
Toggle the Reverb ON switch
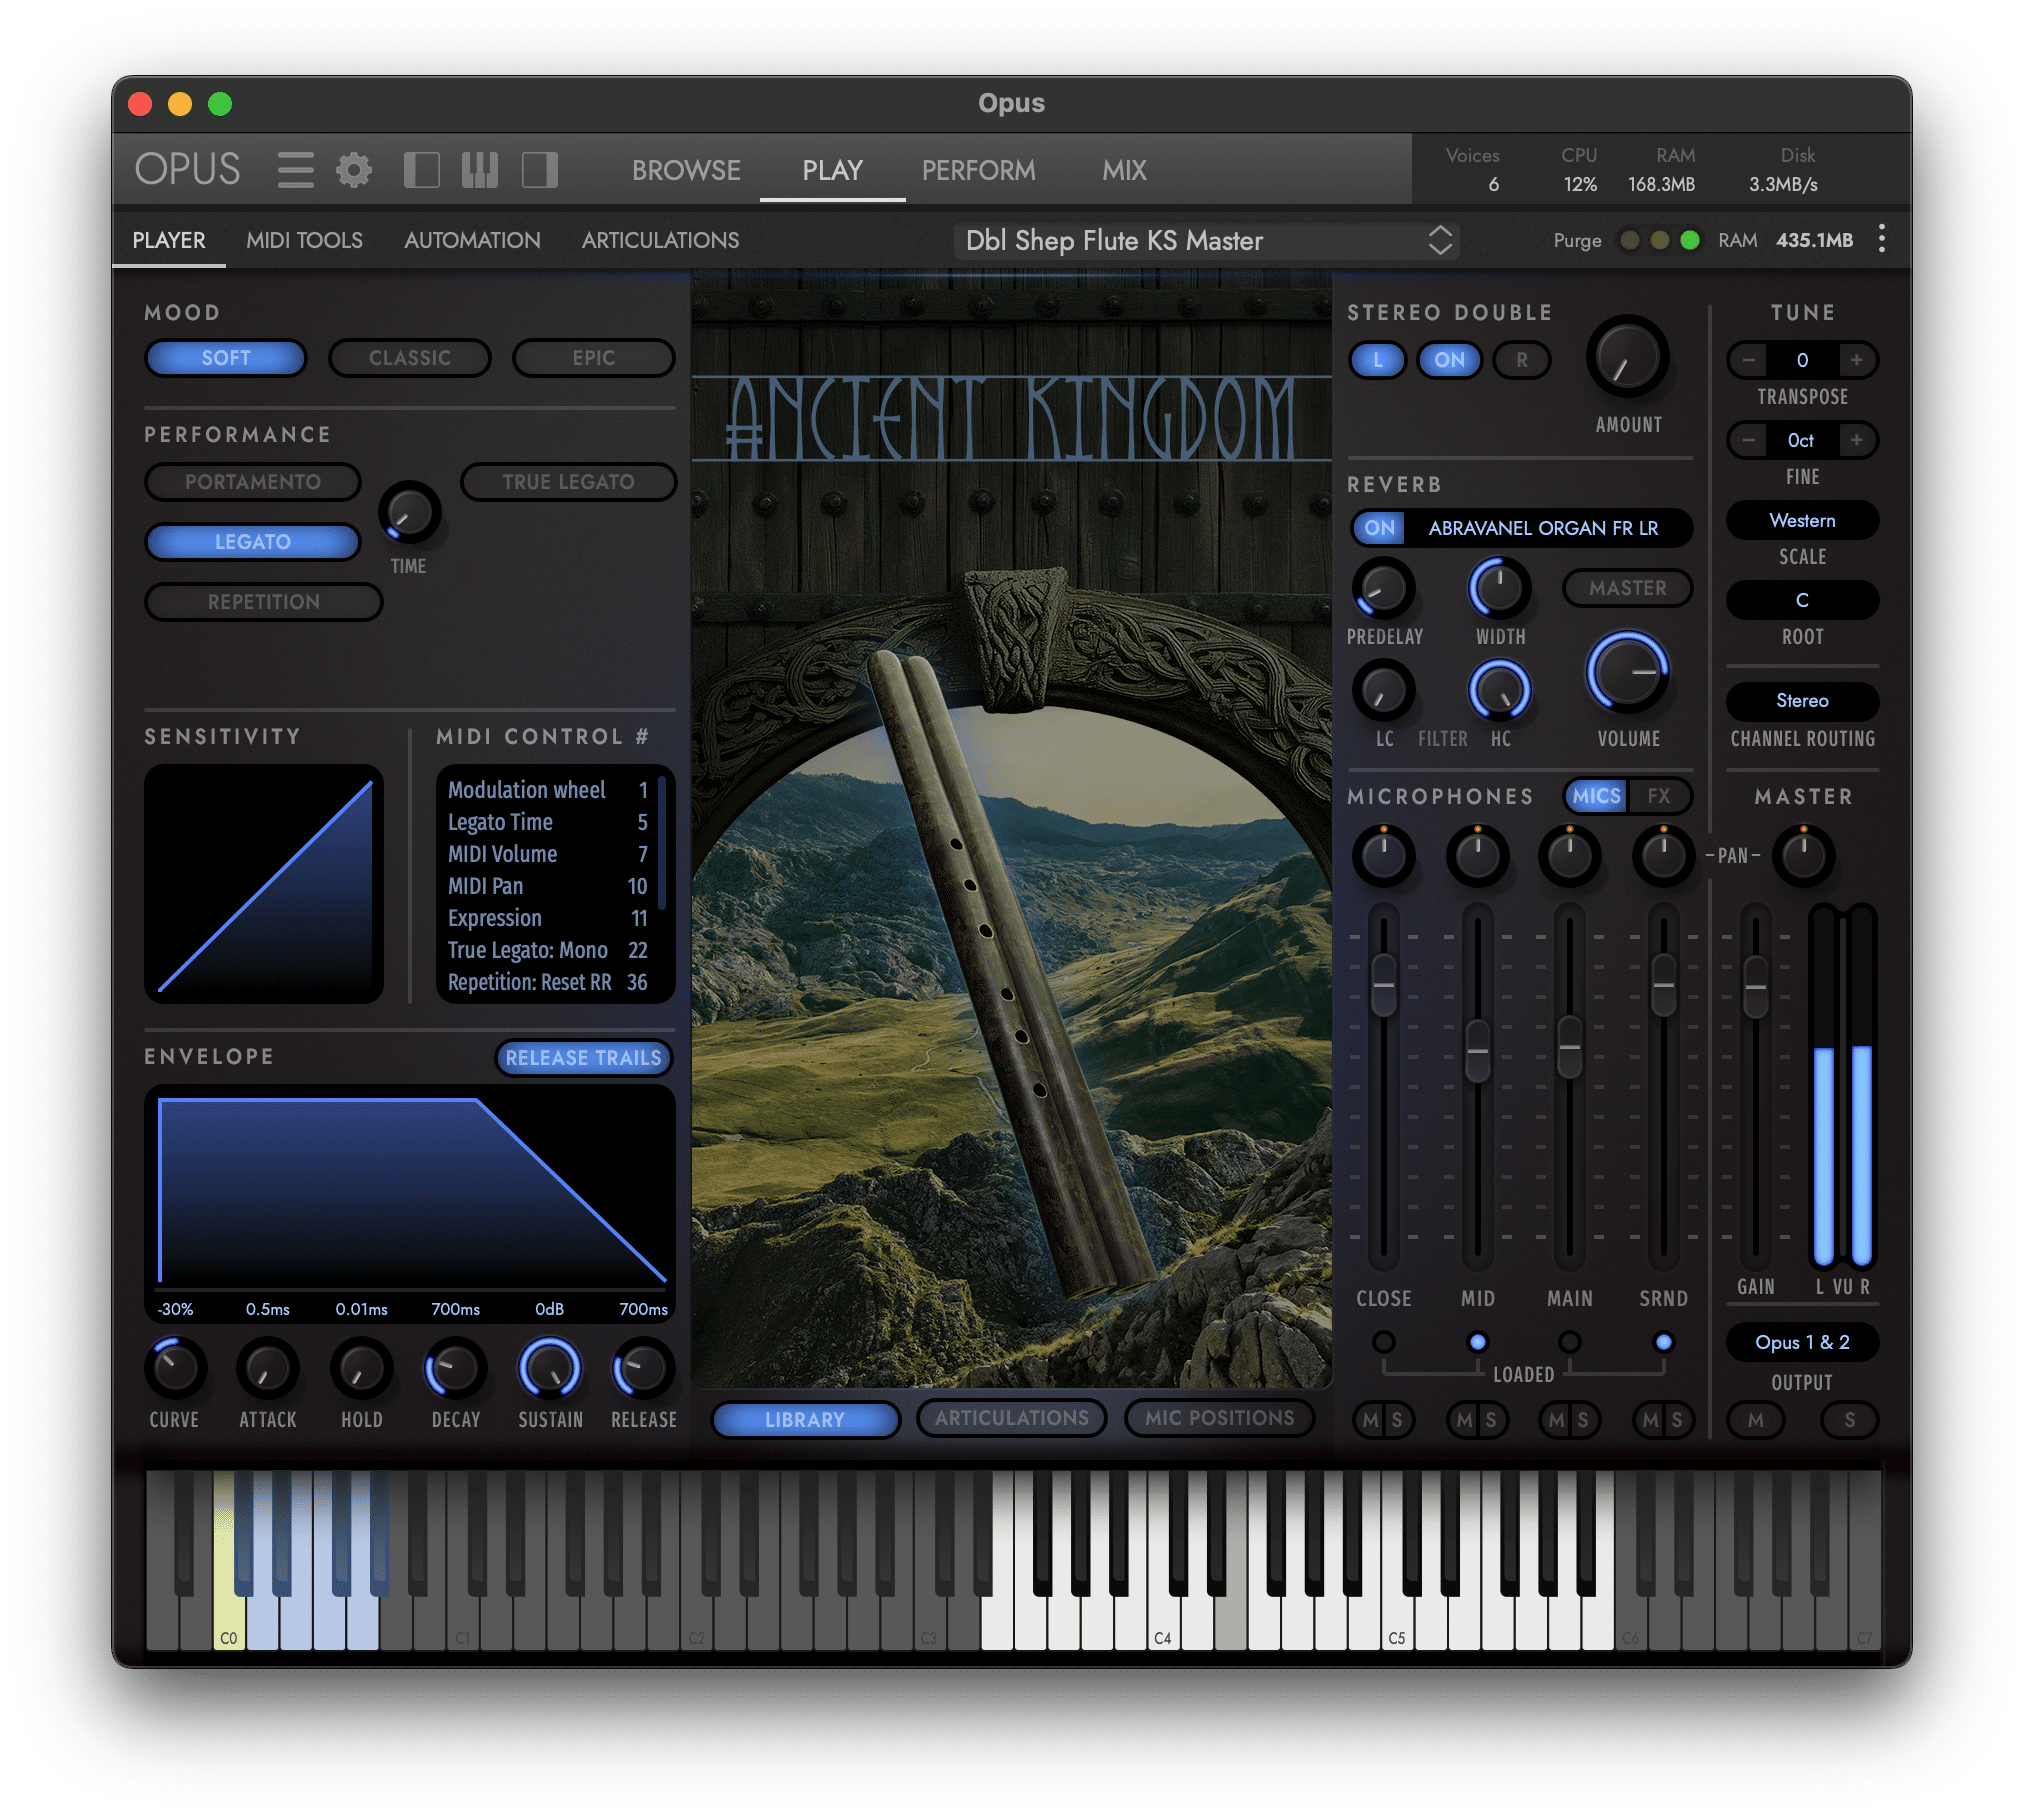point(1379,528)
